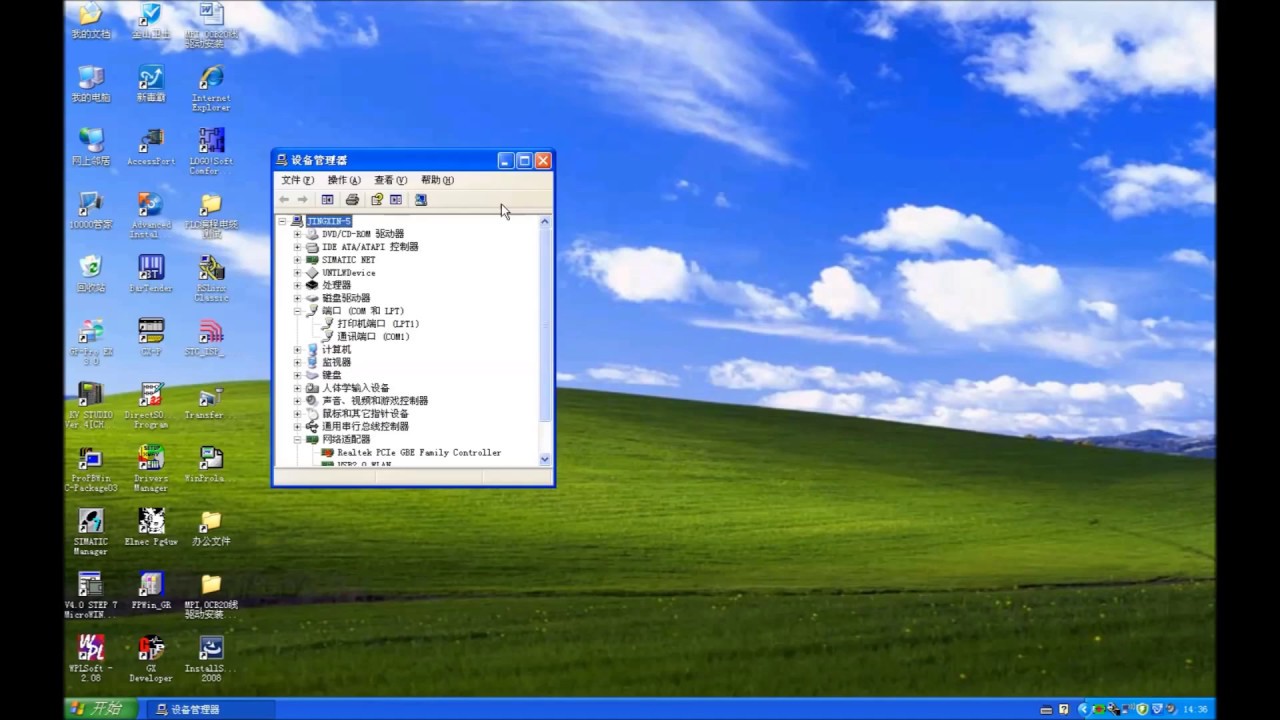
Task: Select the 鼠标和其它指针设备 row
Action: (x=357, y=413)
